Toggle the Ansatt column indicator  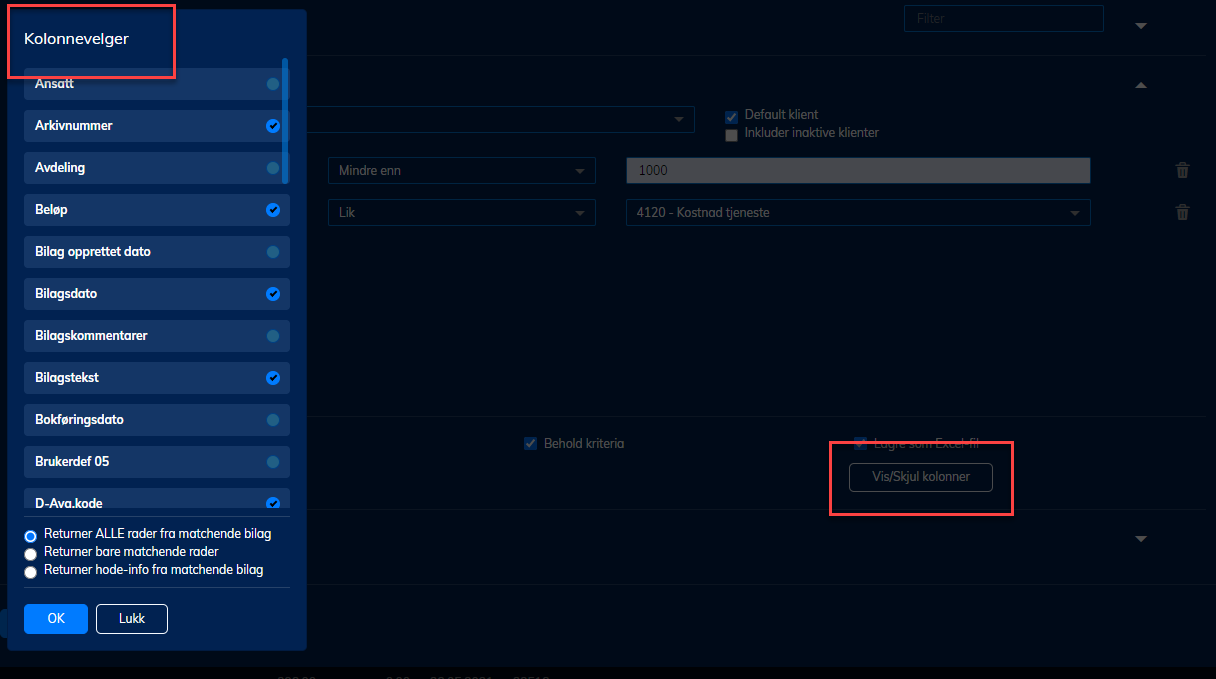(272, 84)
